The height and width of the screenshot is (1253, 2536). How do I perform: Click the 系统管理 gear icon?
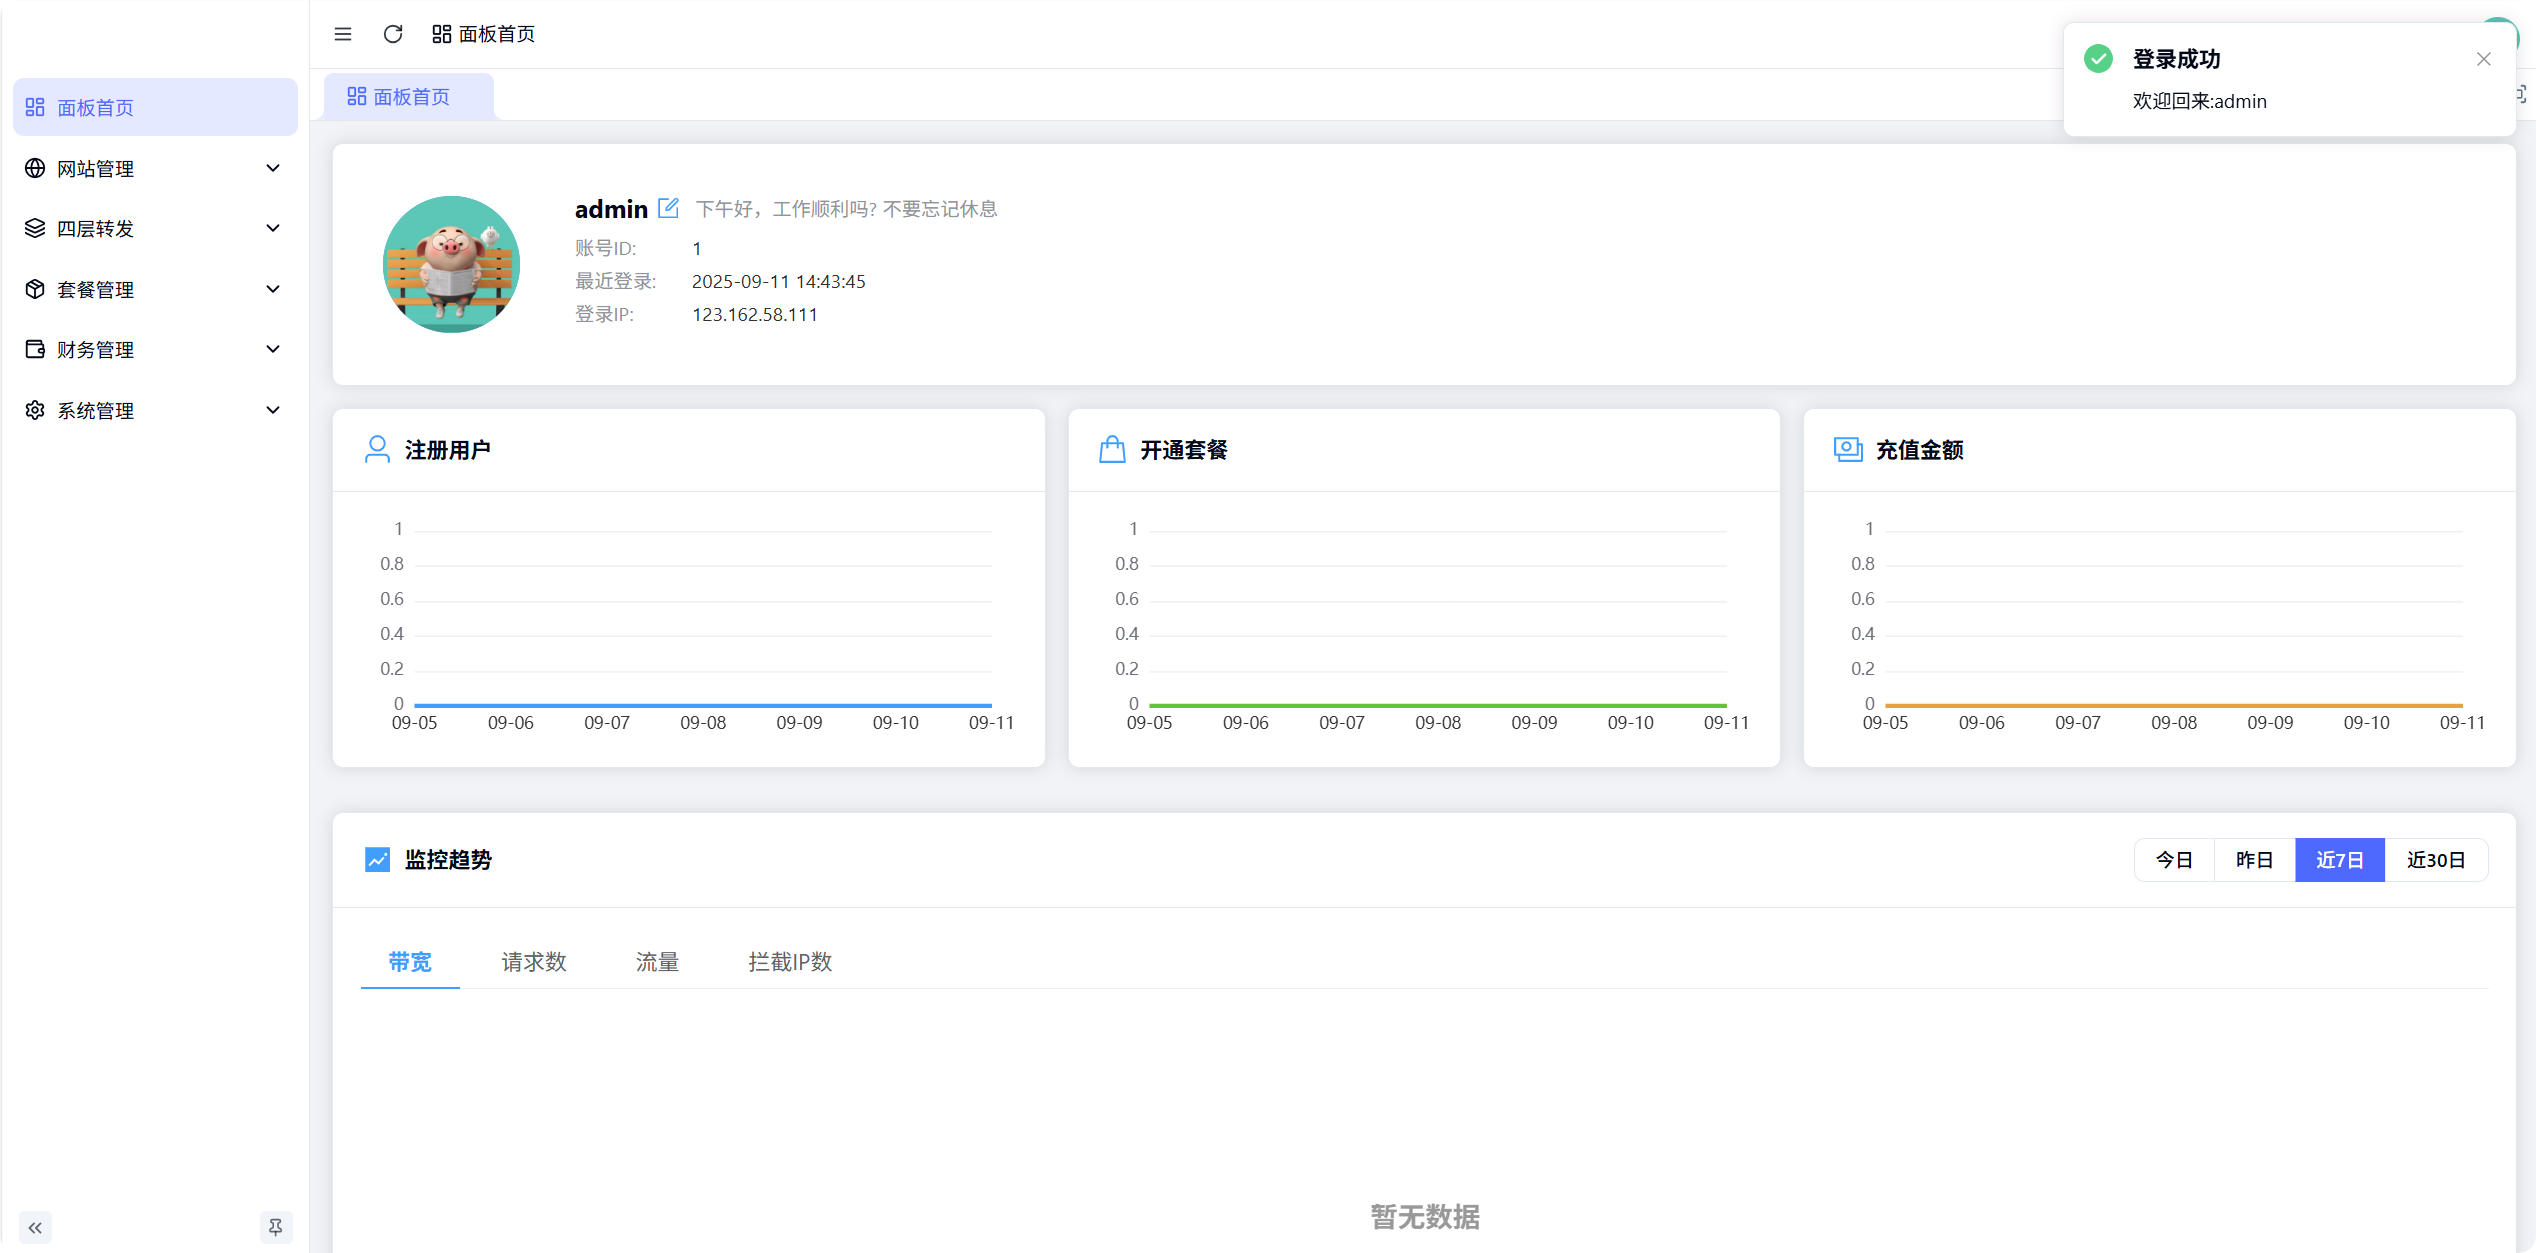pos(34,410)
